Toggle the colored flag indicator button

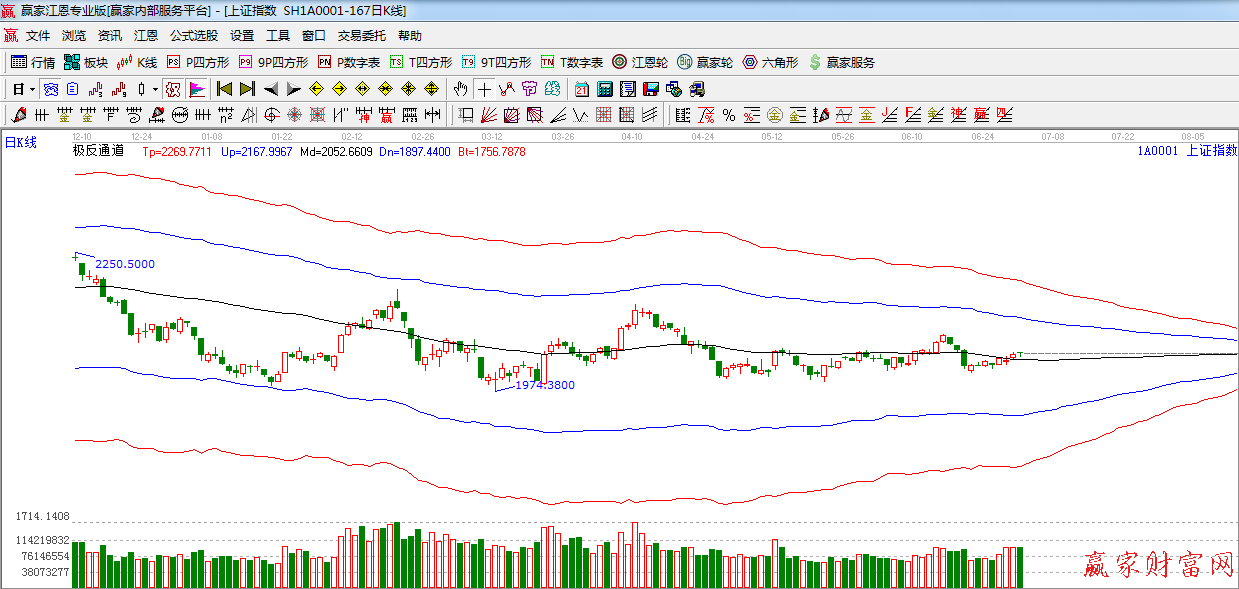point(197,89)
